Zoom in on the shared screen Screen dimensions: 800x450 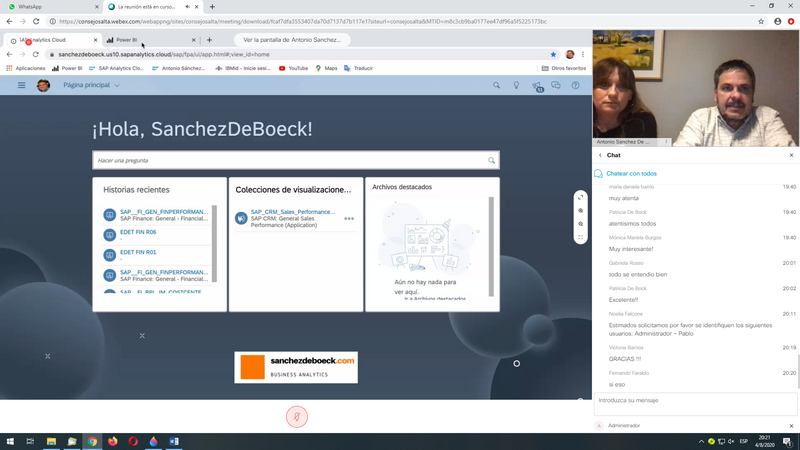(x=581, y=211)
